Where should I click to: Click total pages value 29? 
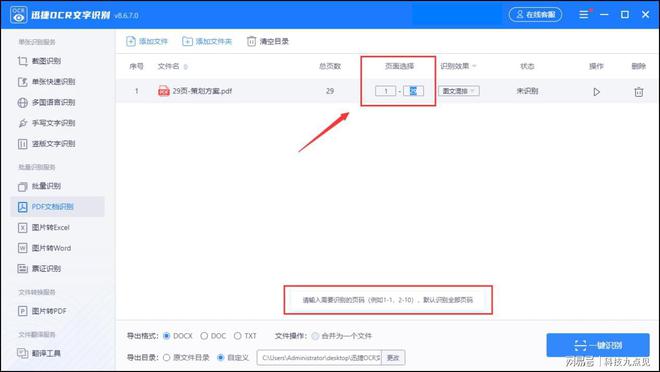click(330, 91)
